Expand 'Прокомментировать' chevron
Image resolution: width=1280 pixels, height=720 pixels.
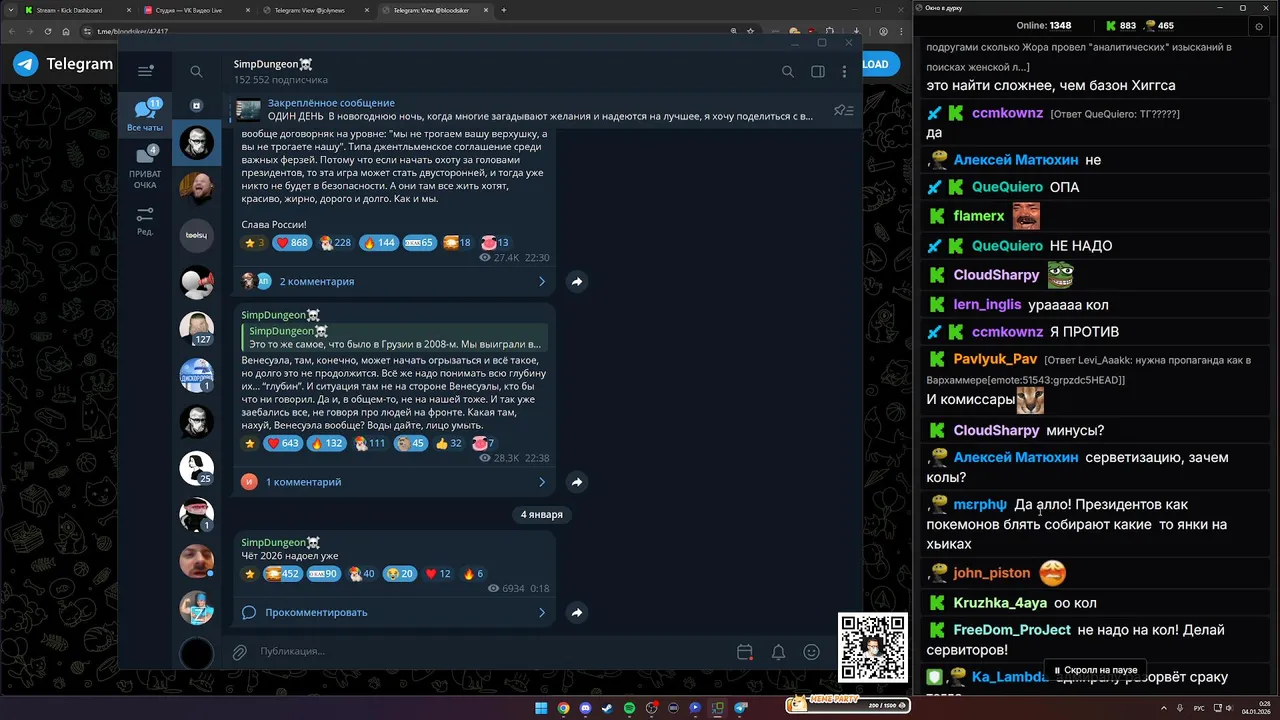click(x=542, y=612)
